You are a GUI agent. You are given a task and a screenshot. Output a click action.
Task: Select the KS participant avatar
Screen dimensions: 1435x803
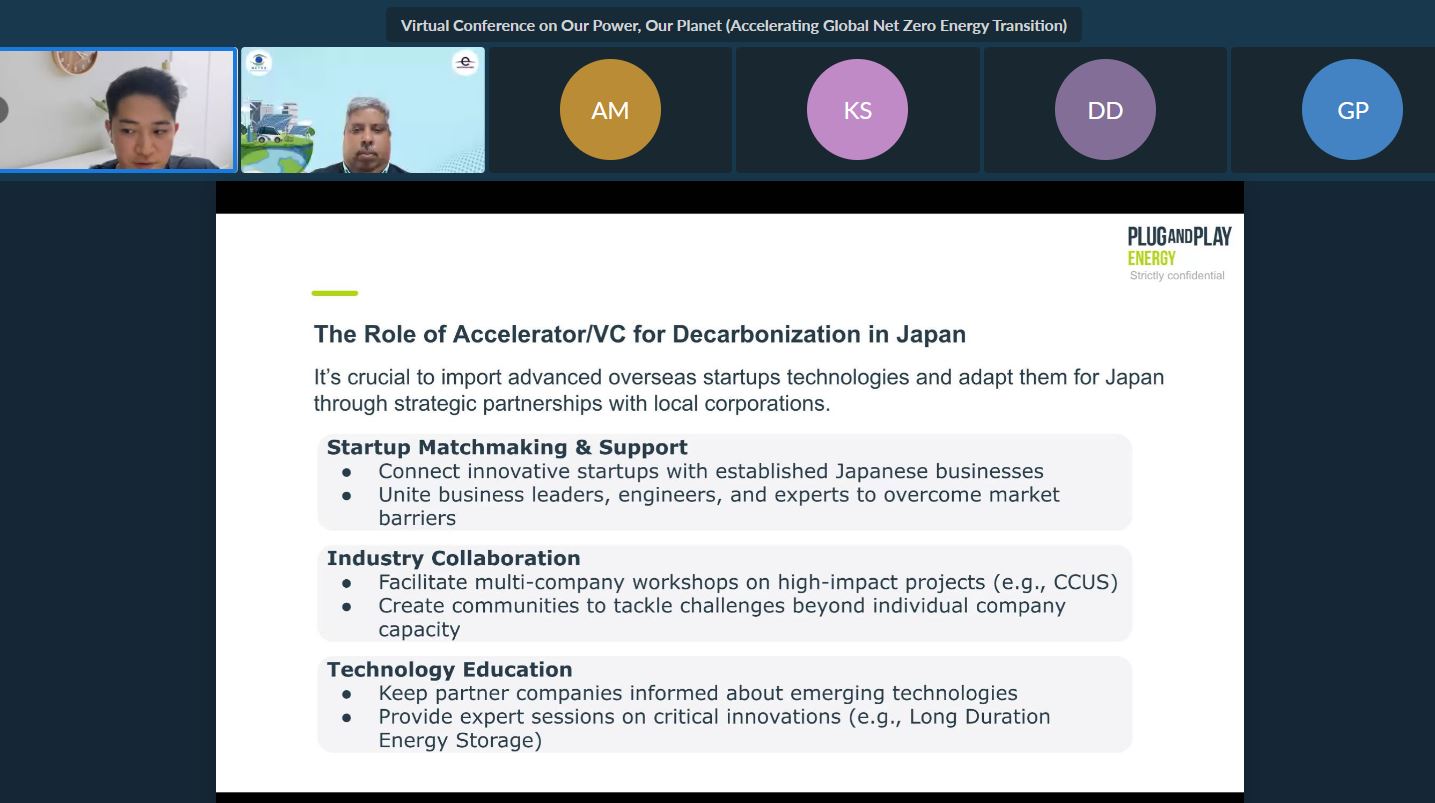(857, 110)
